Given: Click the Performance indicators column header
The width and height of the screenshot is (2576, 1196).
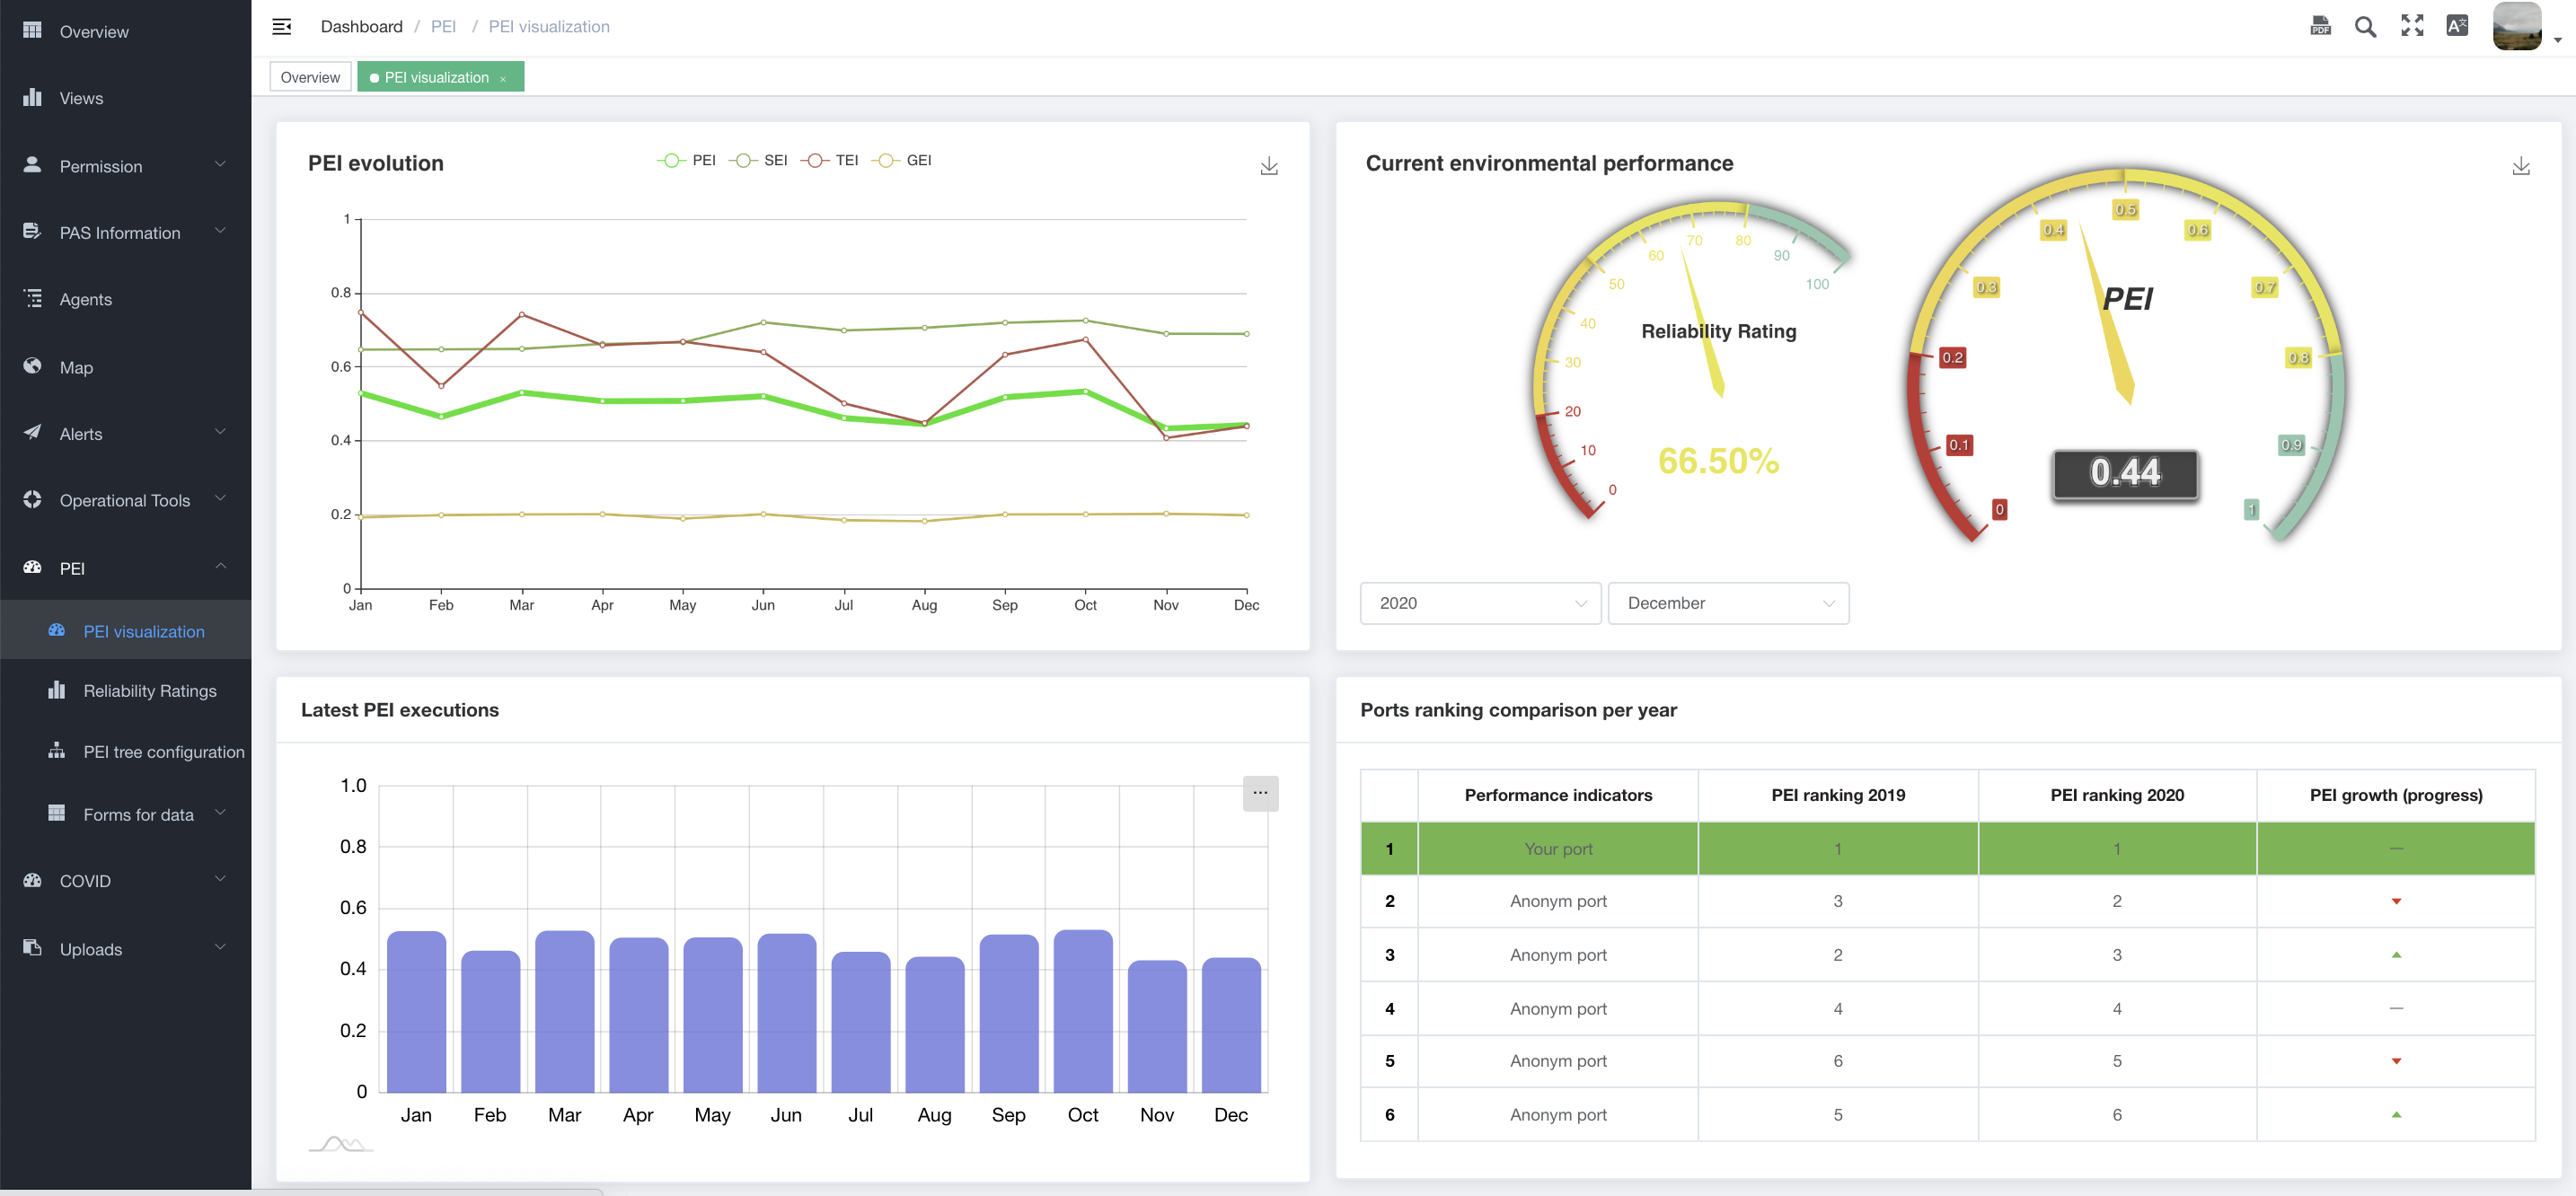Looking at the screenshot, I should pyautogui.click(x=1558, y=795).
